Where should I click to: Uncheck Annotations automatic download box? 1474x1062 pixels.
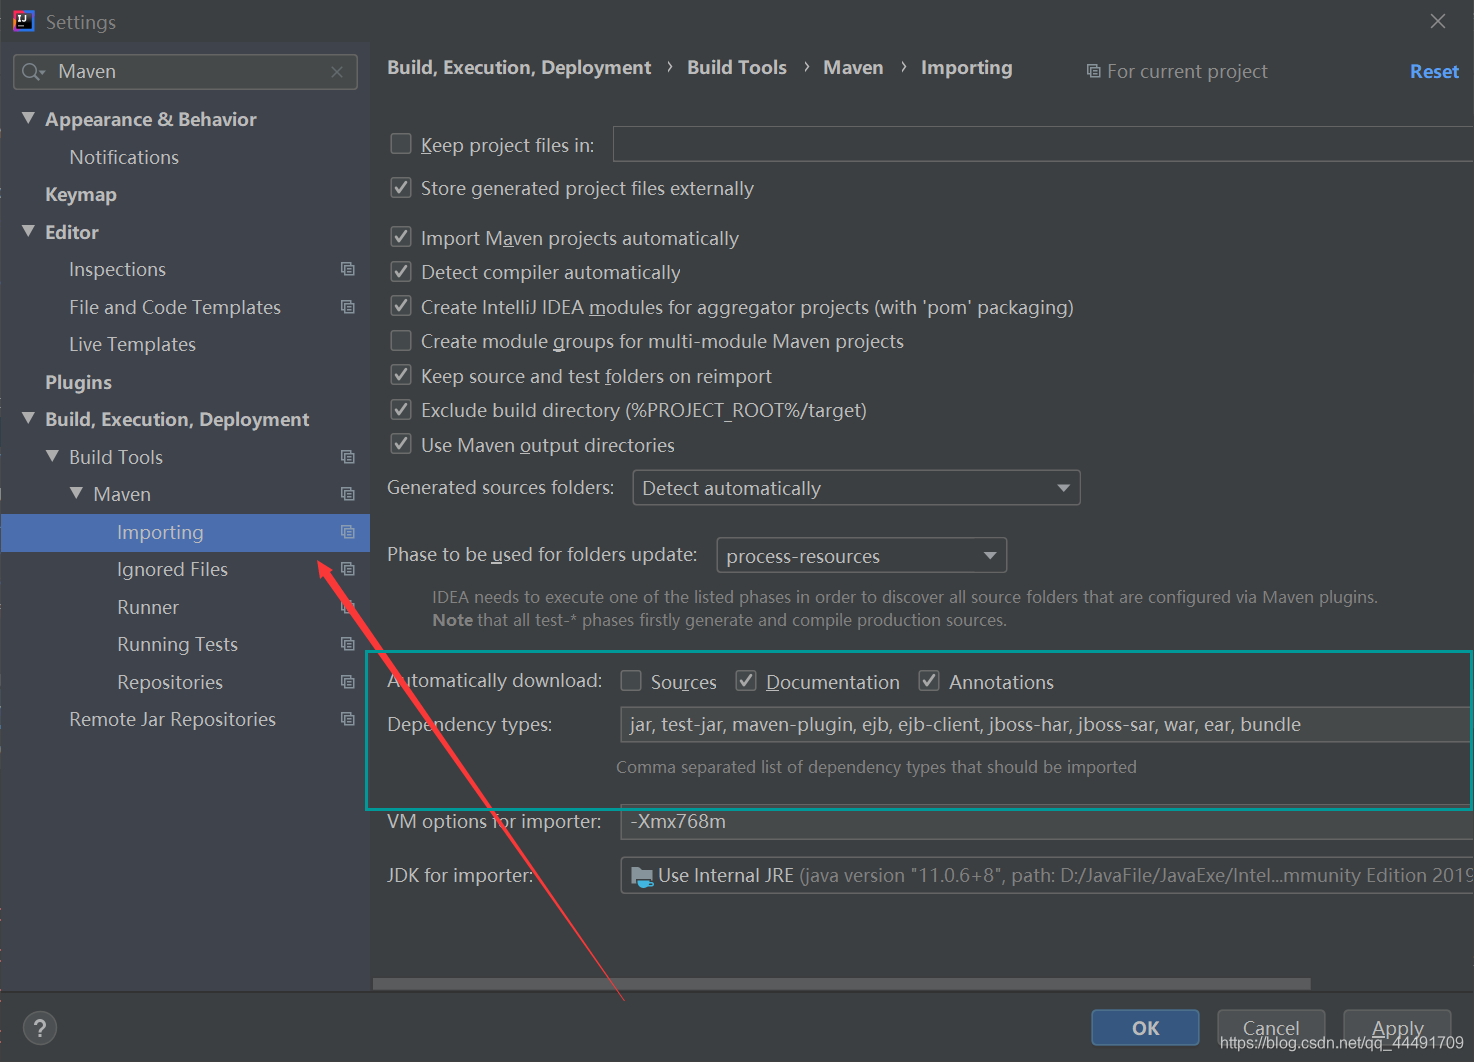(929, 681)
